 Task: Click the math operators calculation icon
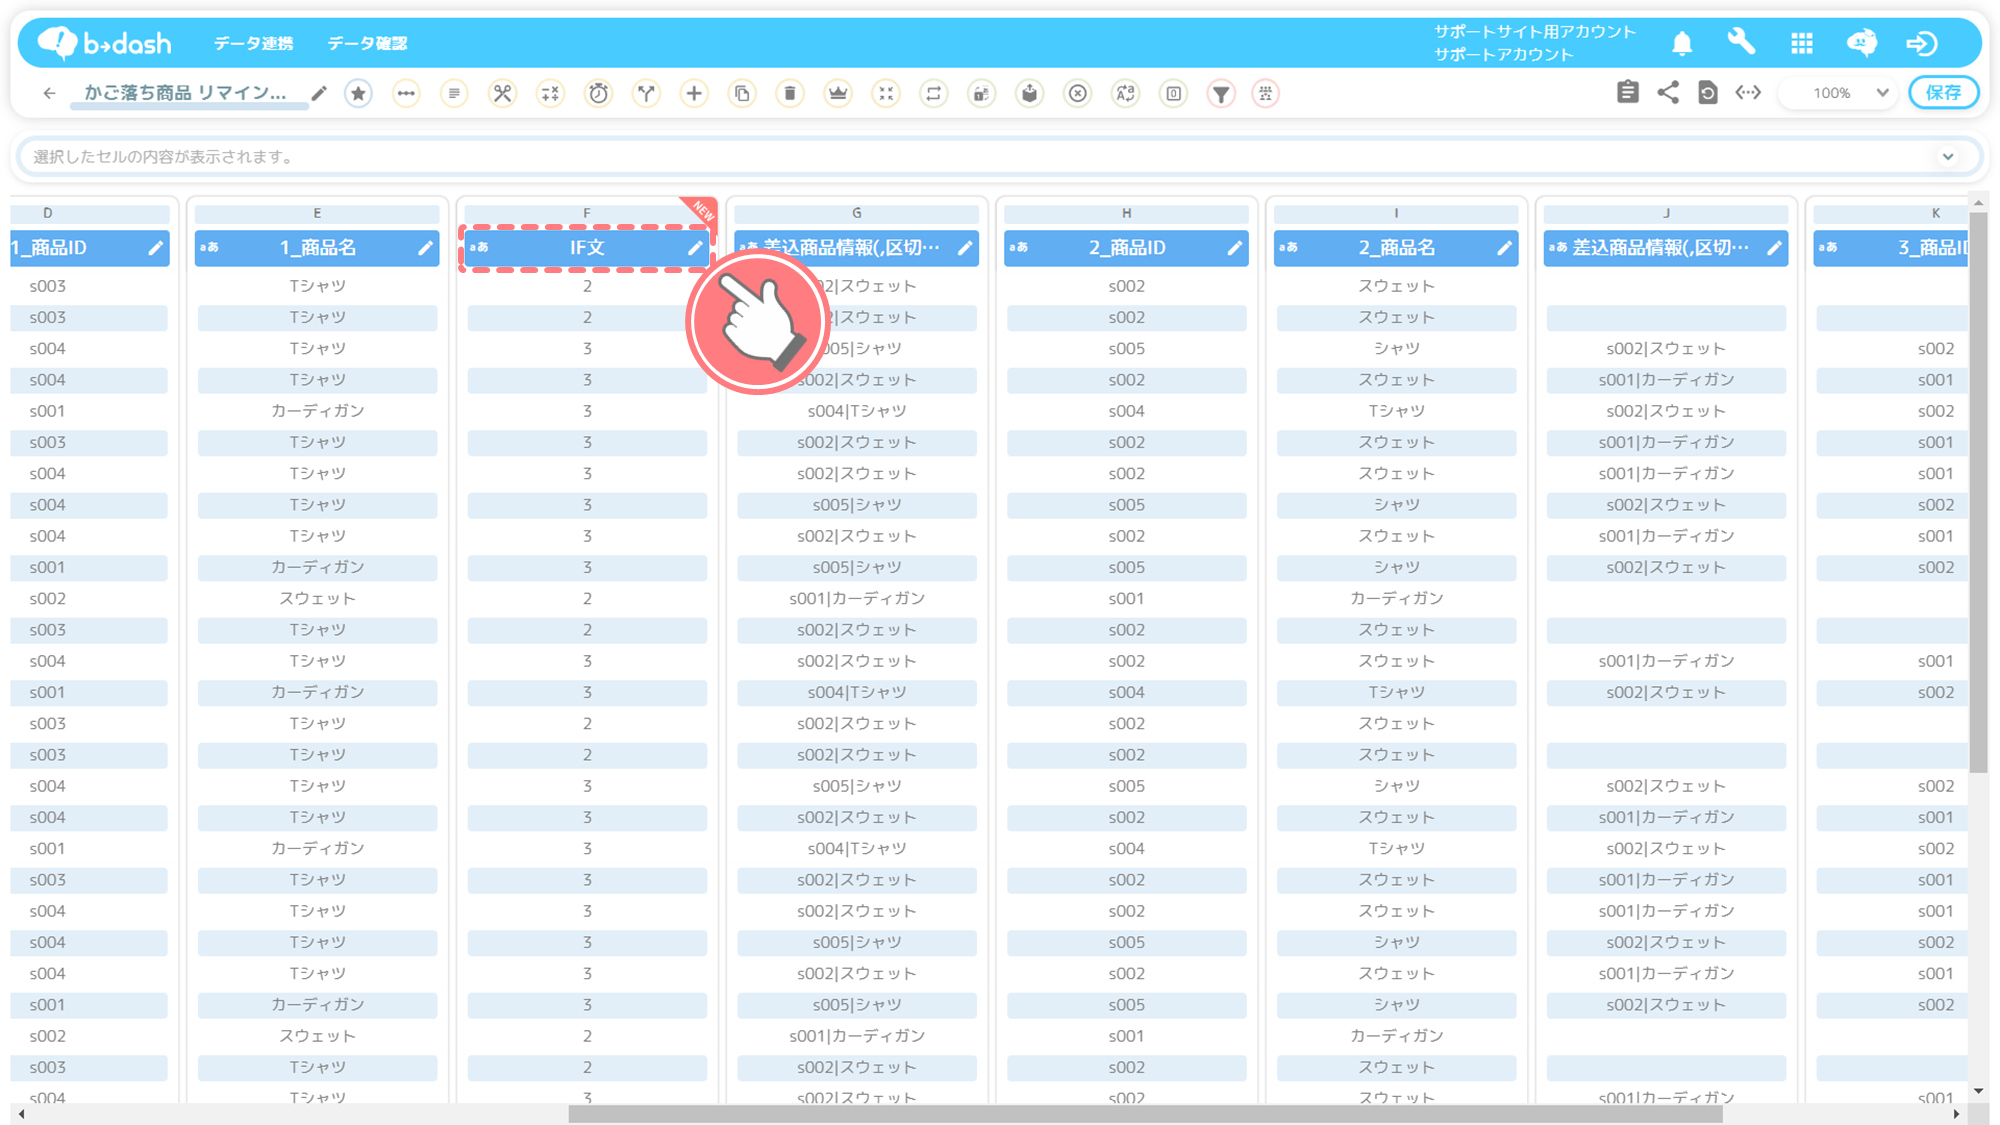pyautogui.click(x=550, y=93)
